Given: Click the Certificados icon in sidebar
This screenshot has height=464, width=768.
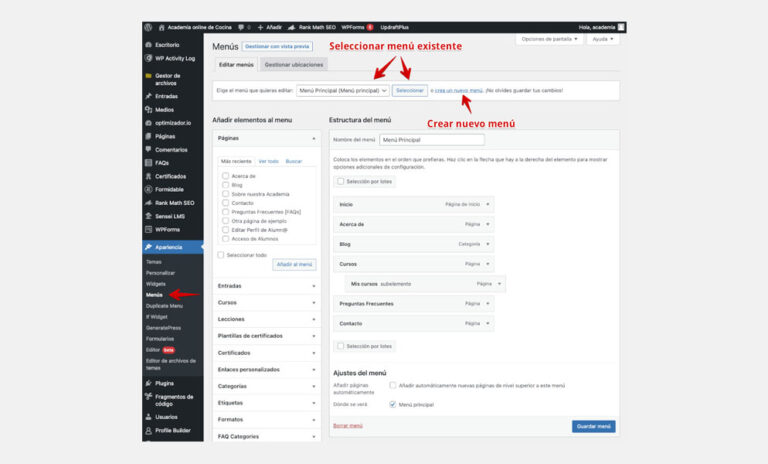Looking at the screenshot, I should point(148,176).
